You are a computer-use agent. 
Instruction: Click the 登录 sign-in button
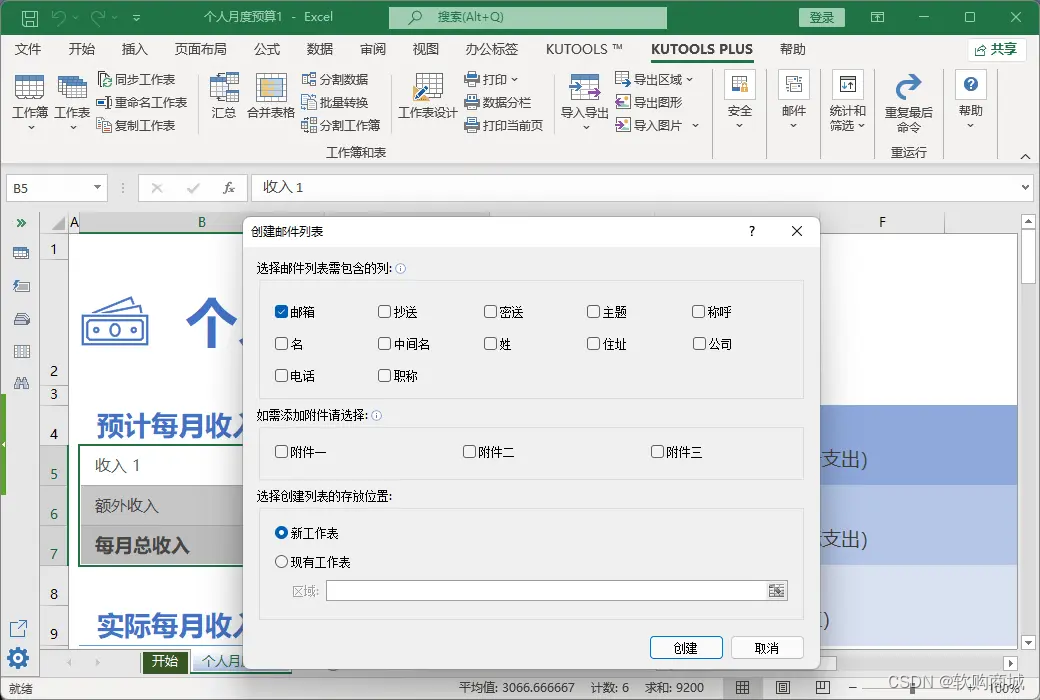822,18
